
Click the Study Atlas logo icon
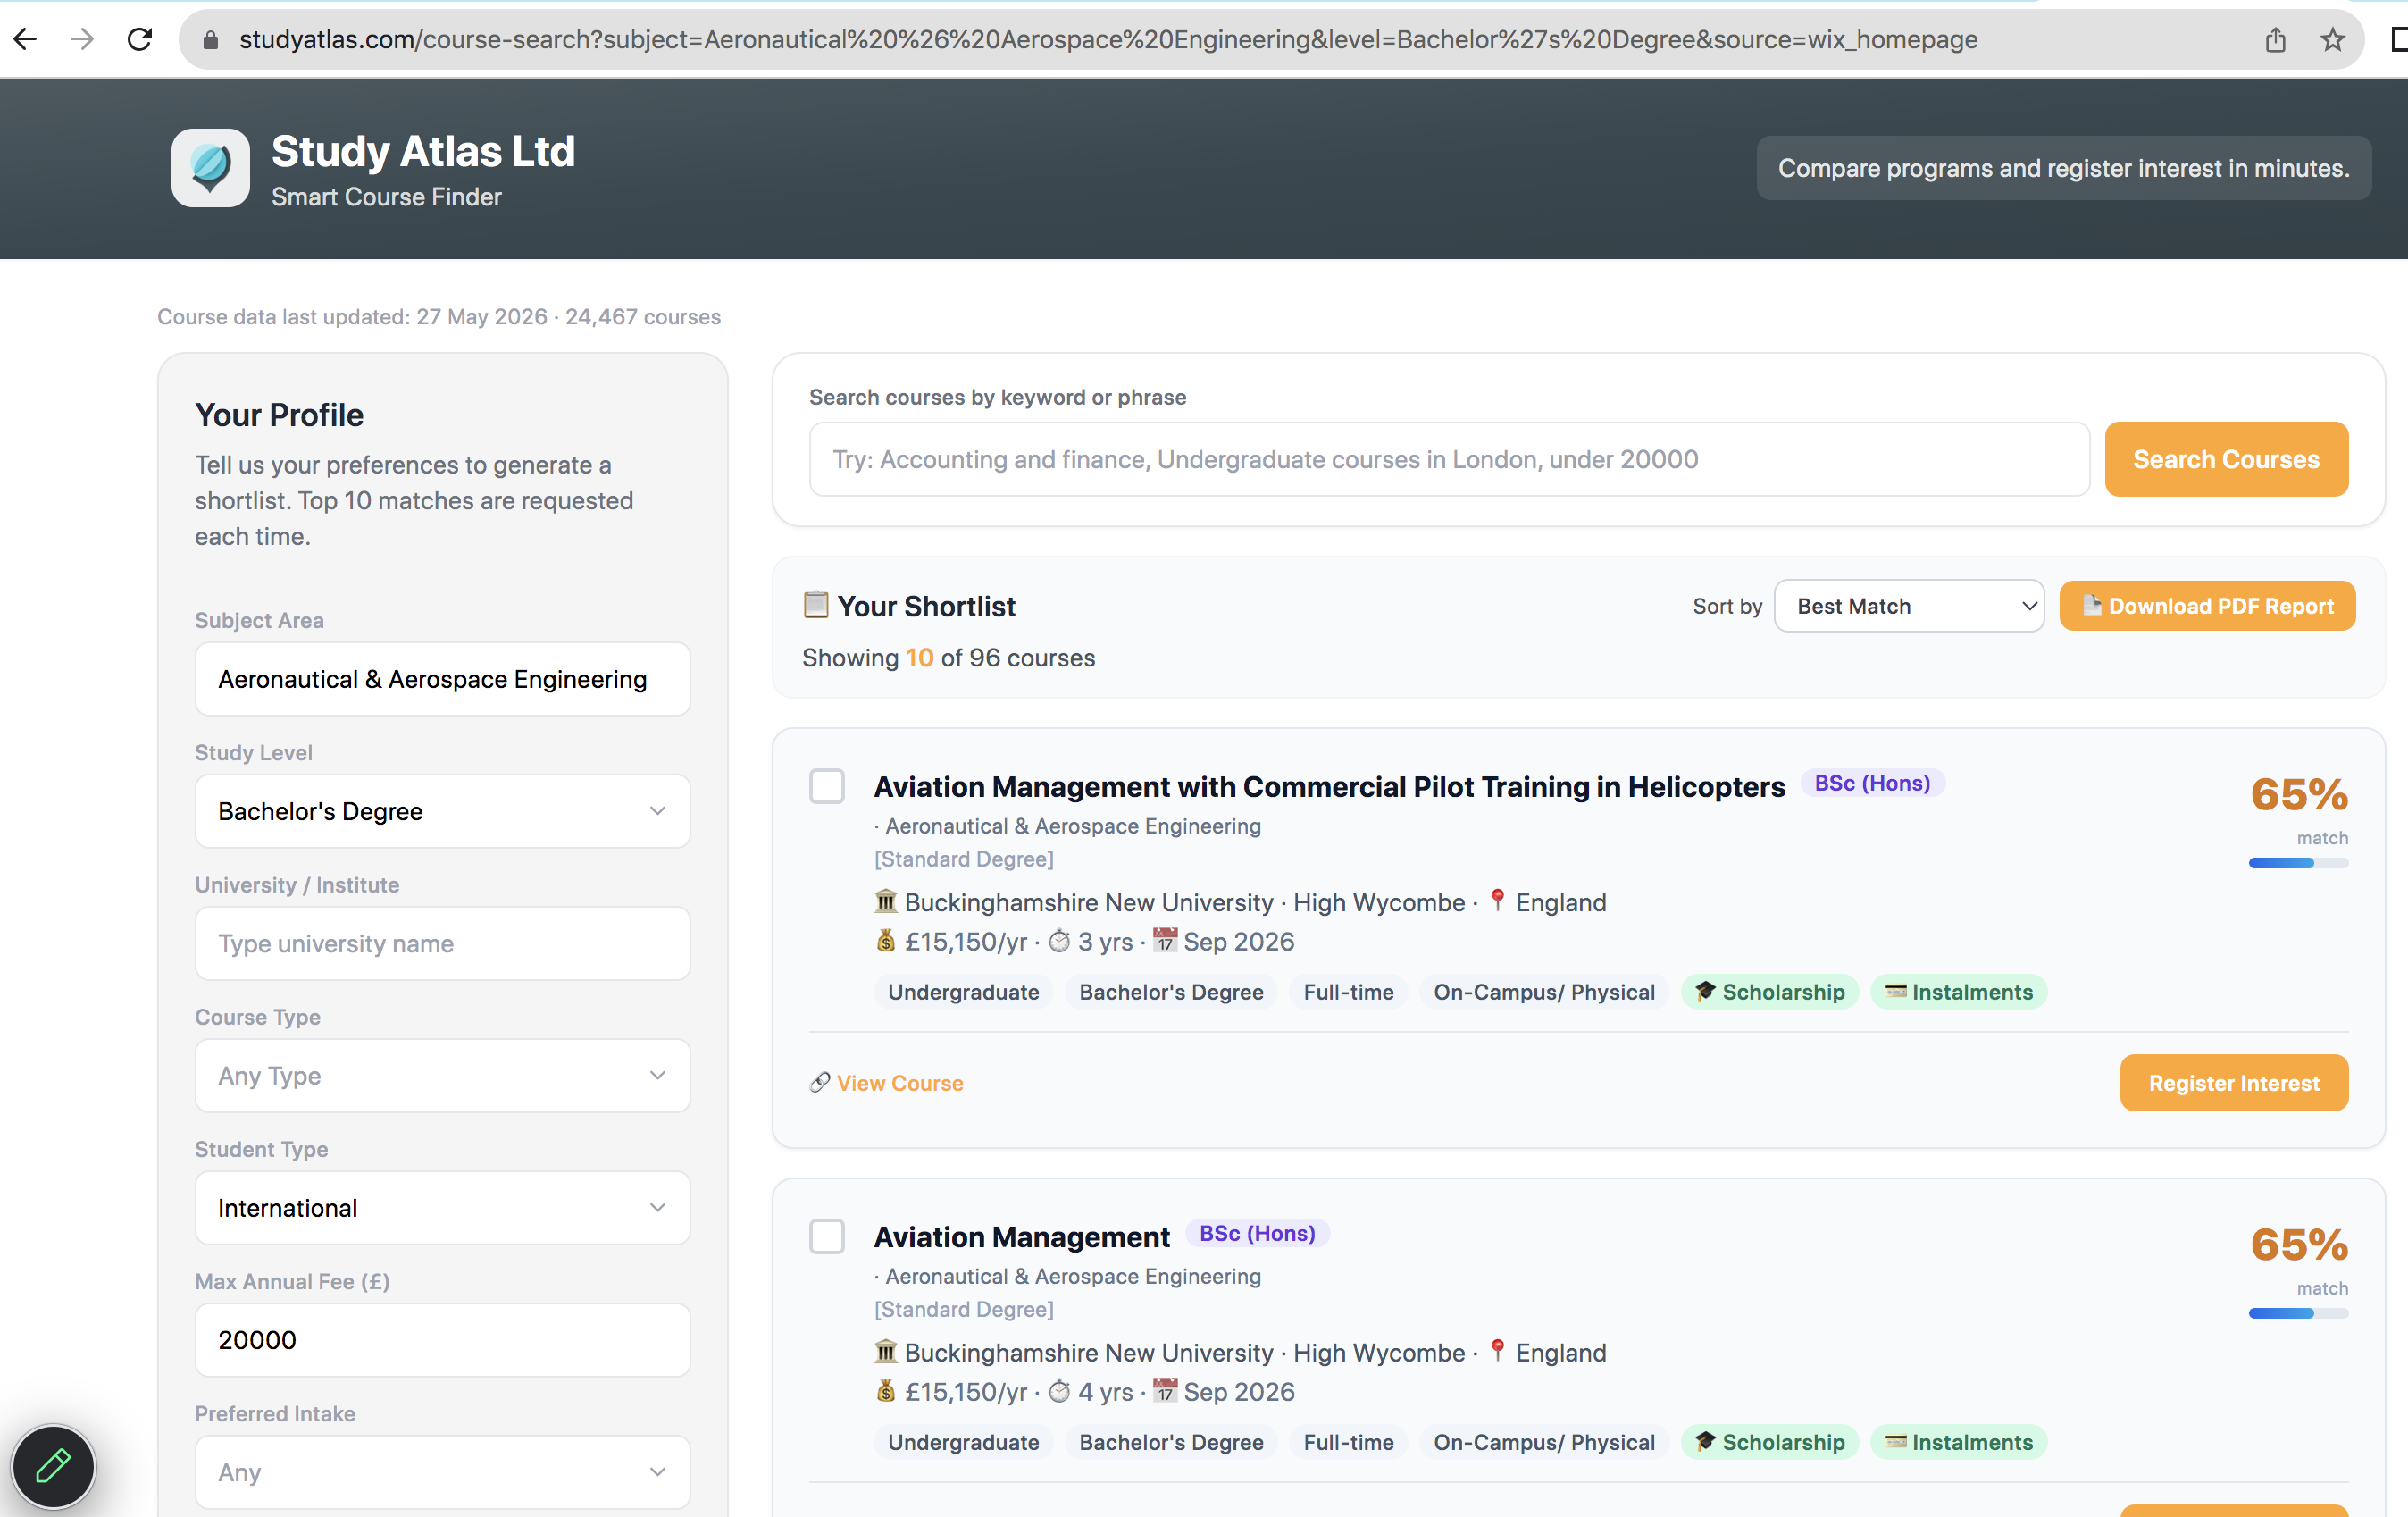pyautogui.click(x=210, y=168)
